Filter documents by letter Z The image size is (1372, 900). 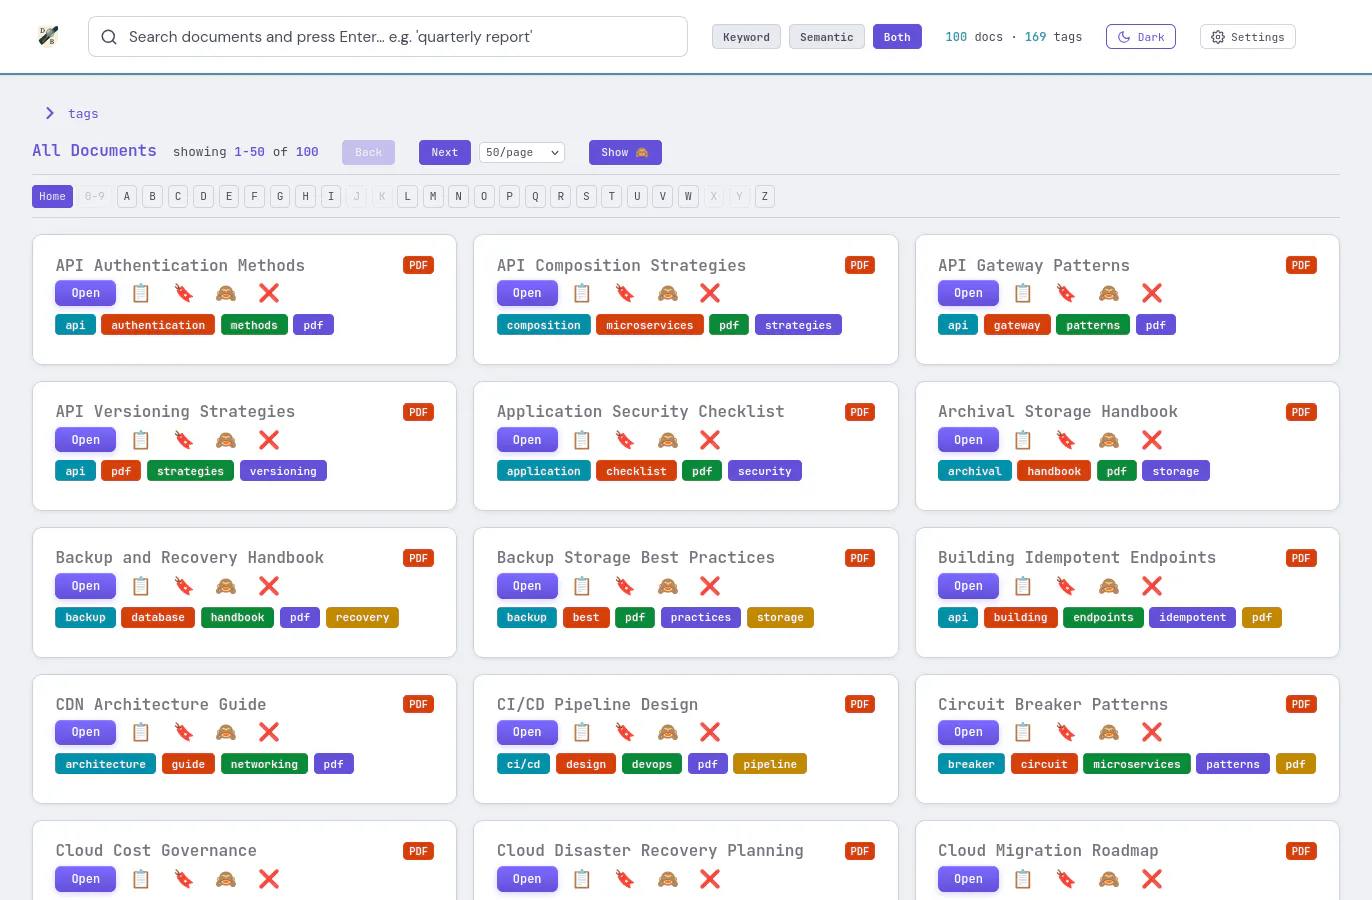(x=765, y=196)
